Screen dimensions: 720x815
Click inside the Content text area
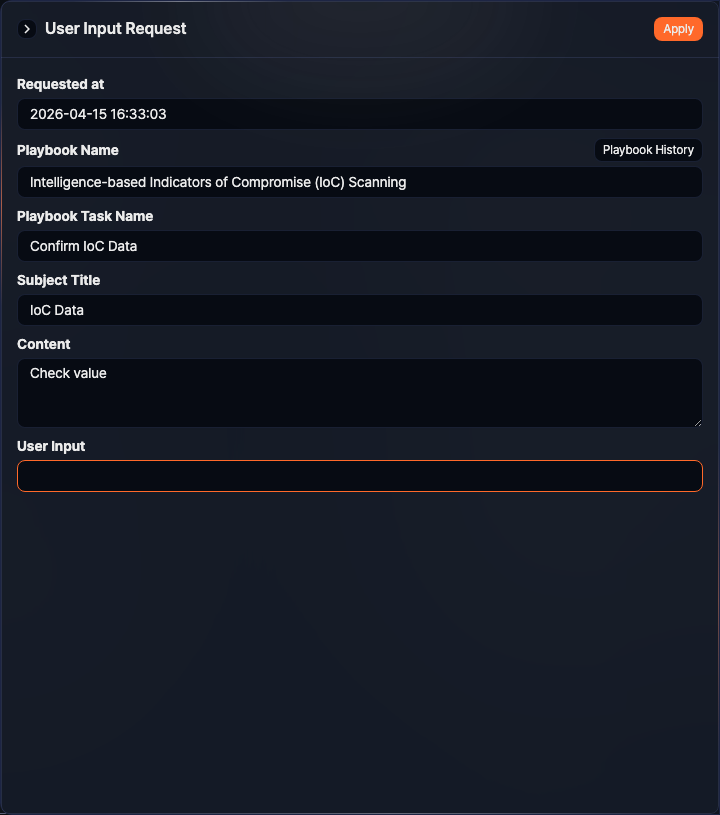click(x=360, y=390)
